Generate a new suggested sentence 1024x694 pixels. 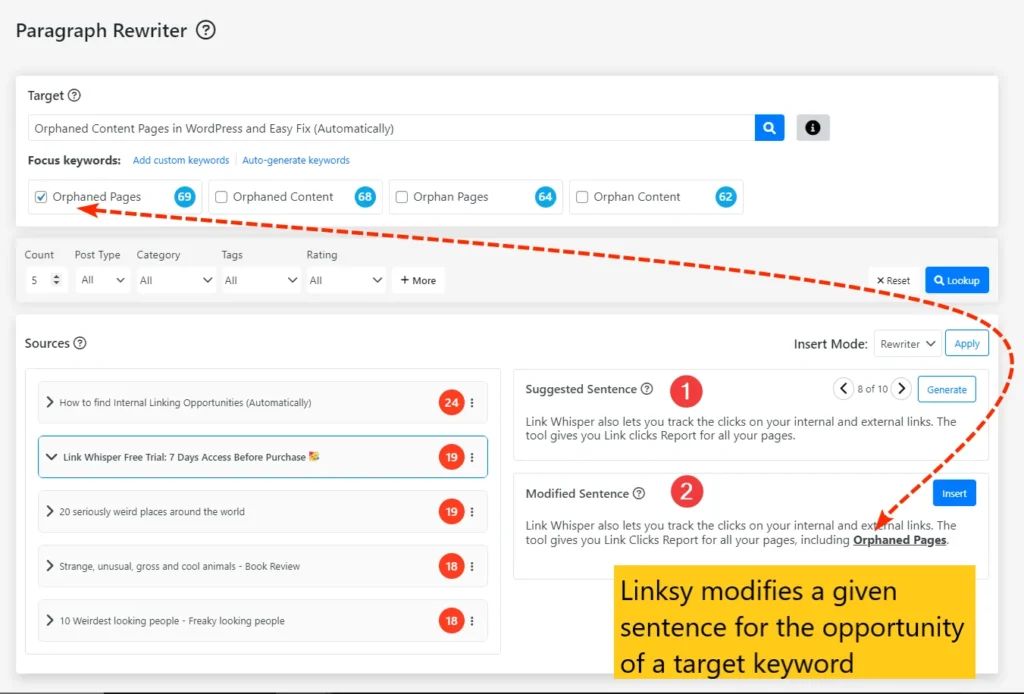click(947, 389)
